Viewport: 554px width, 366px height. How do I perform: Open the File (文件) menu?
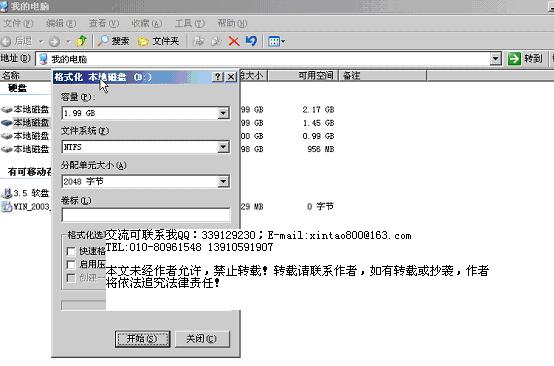click(x=18, y=23)
